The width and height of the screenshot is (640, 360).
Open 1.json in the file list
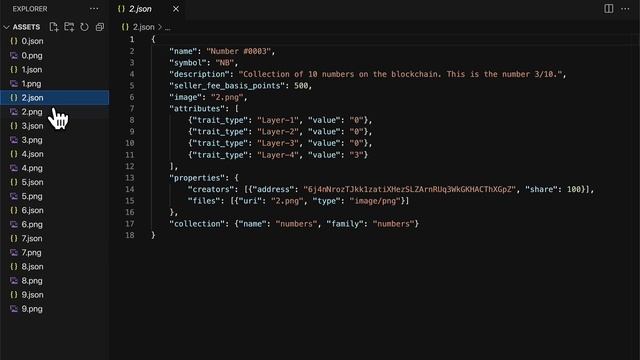click(x=55, y=69)
